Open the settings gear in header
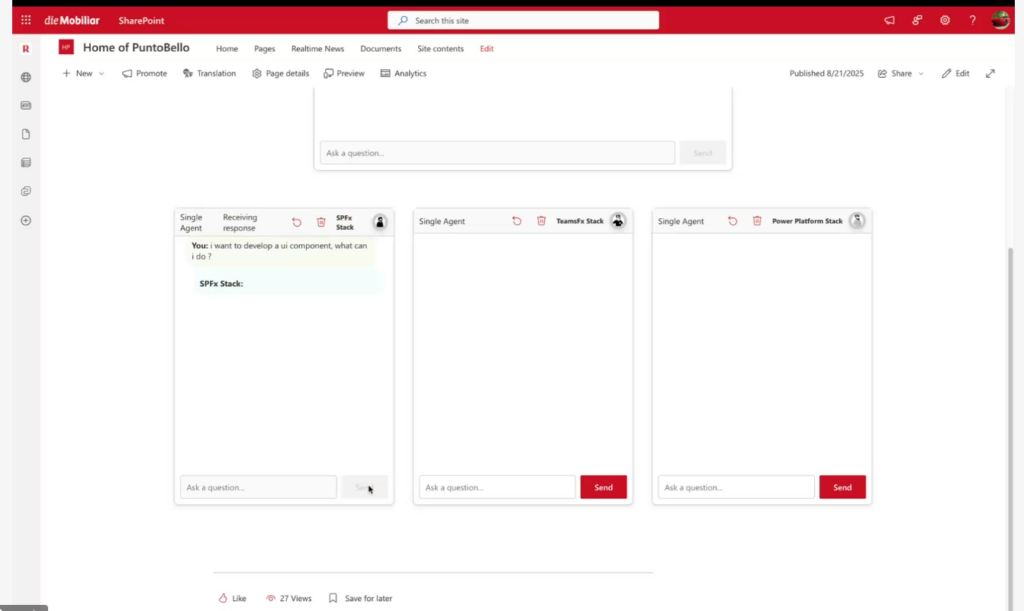Image resolution: width=1024 pixels, height=611 pixels. 945,20
